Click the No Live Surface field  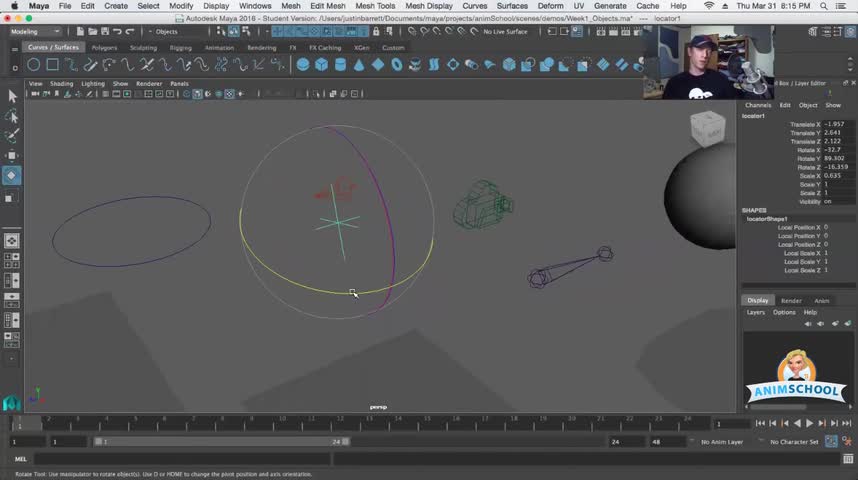tap(505, 32)
